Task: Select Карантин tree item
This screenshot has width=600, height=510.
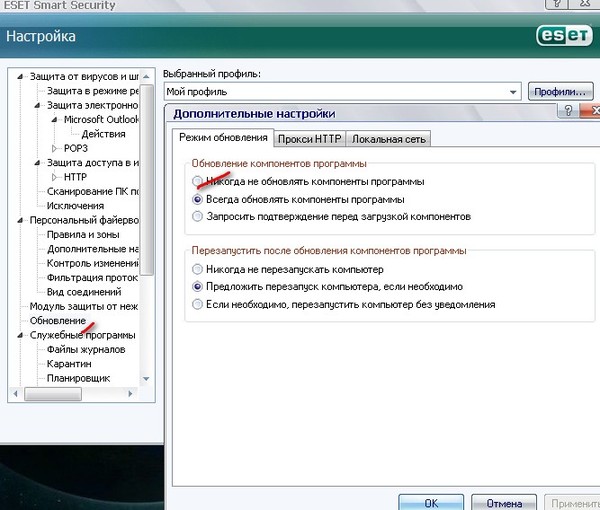Action: click(x=69, y=364)
